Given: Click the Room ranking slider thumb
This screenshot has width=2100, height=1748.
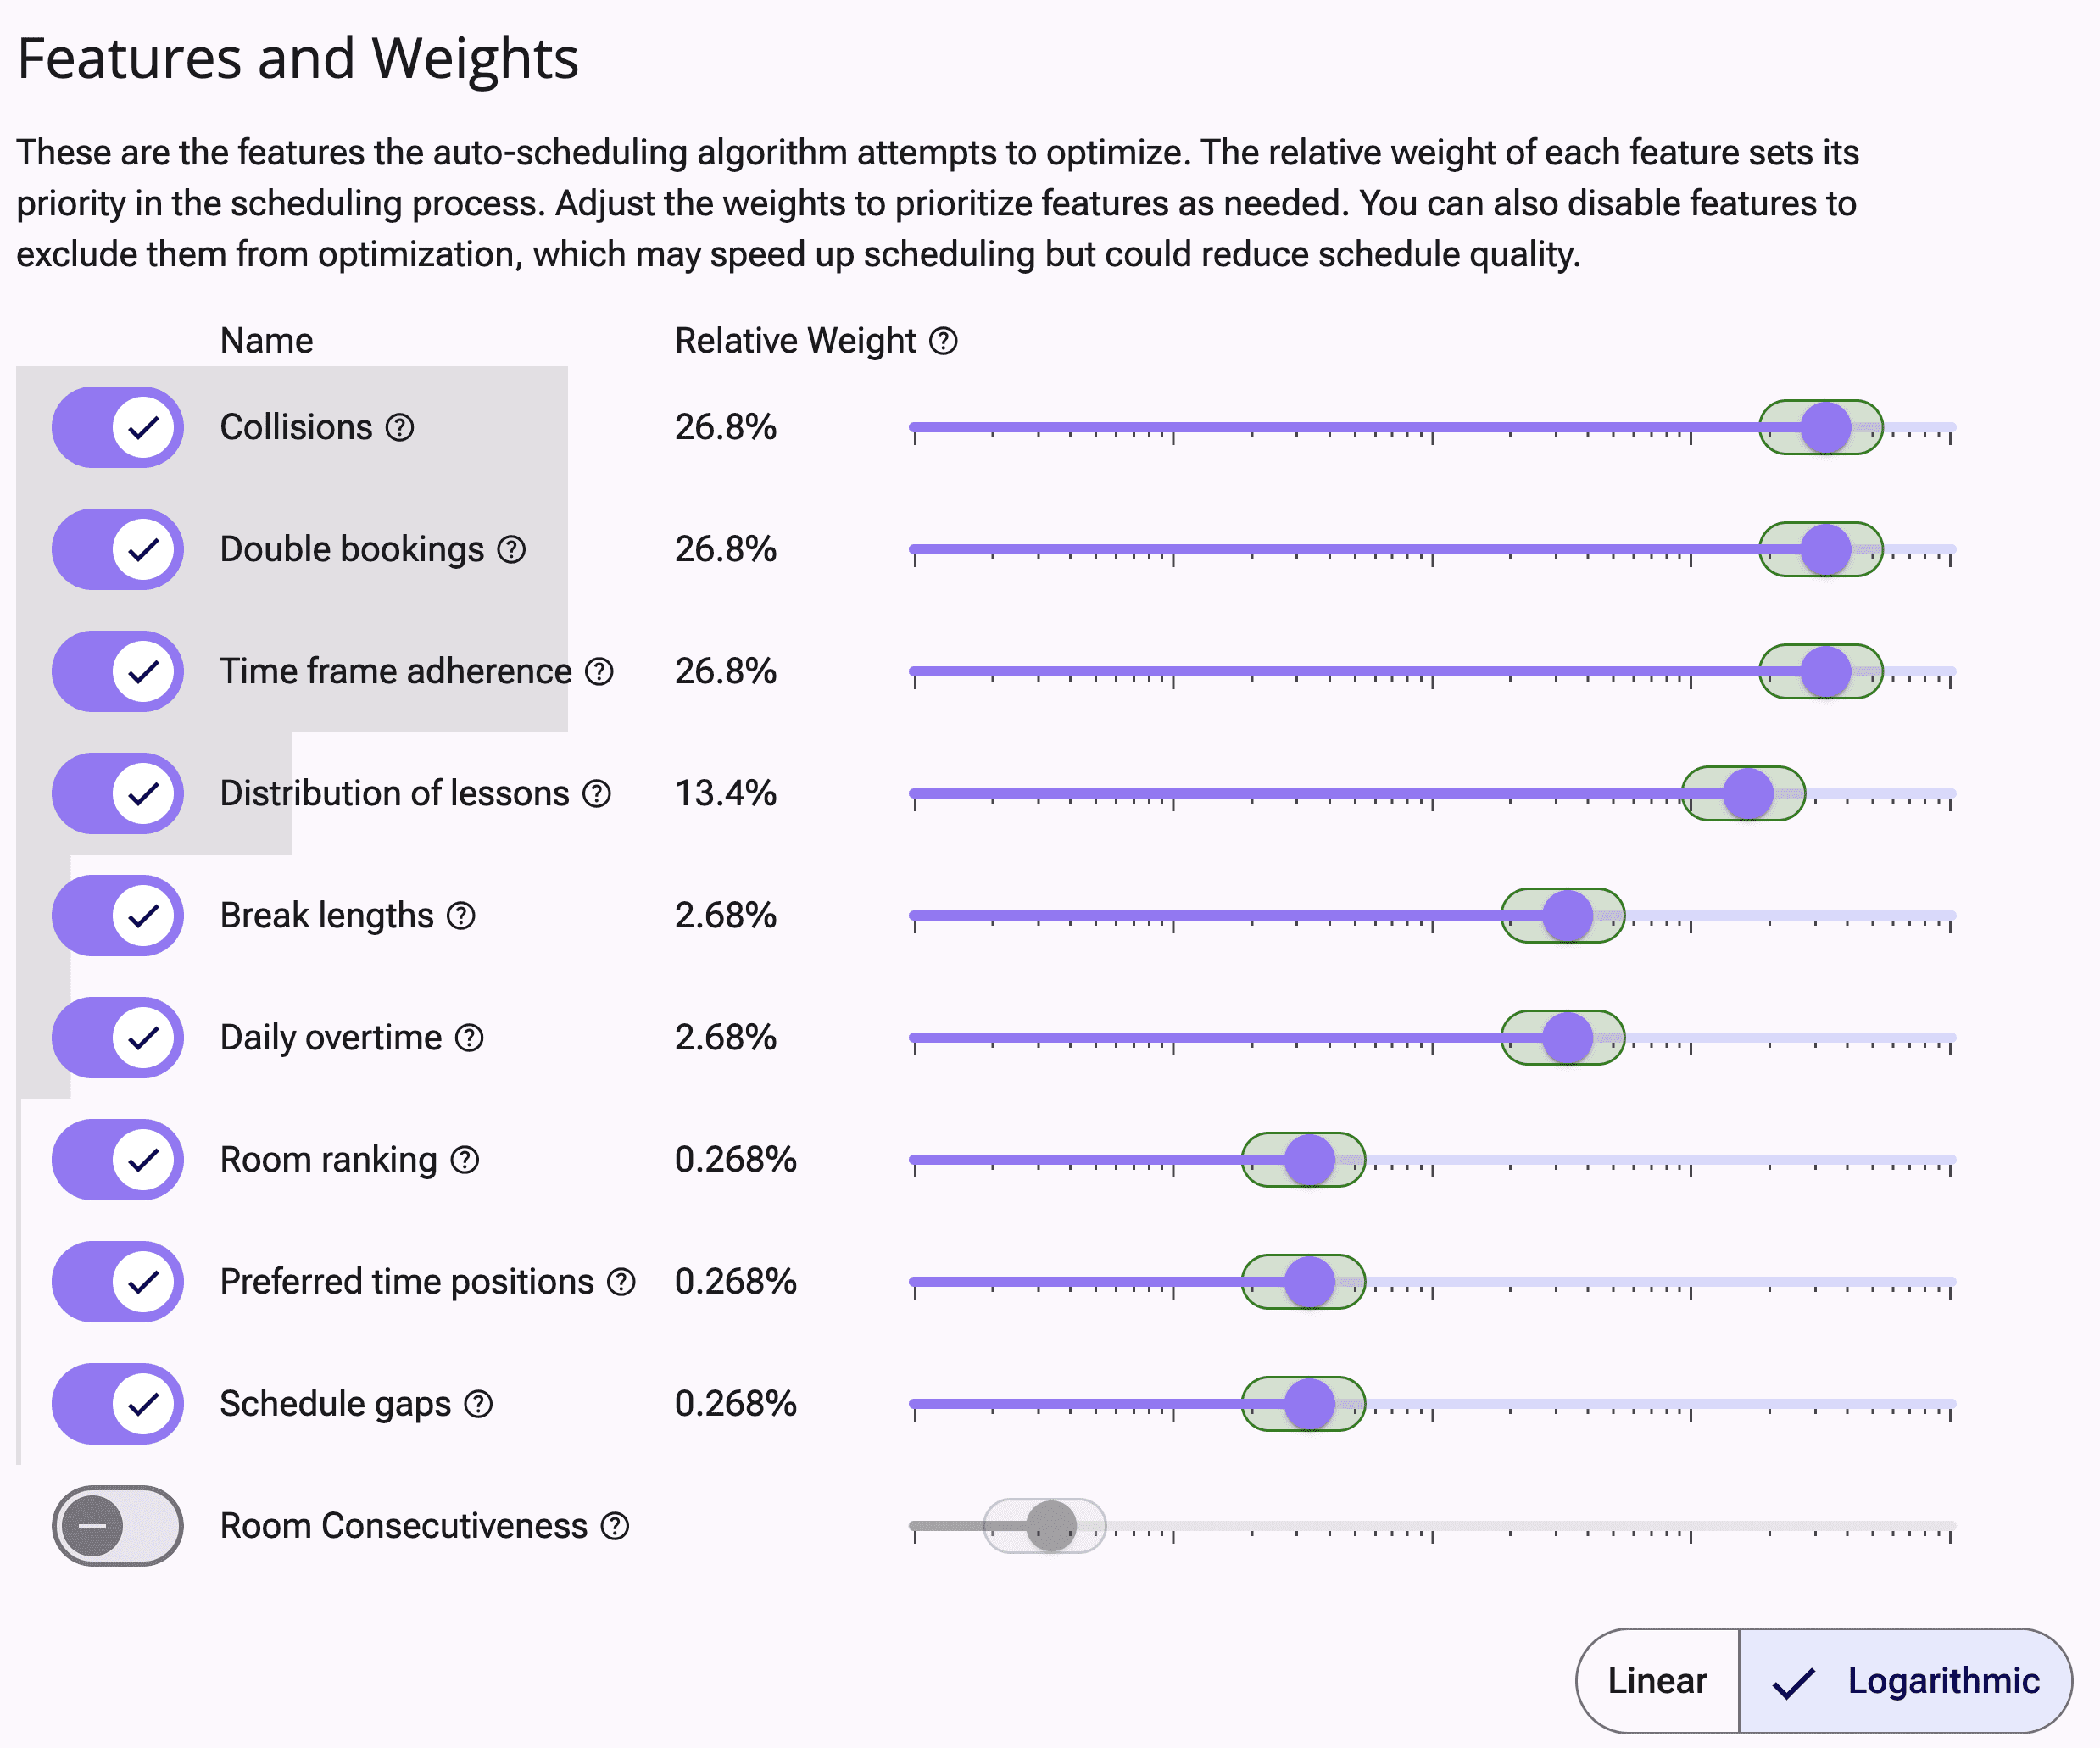Looking at the screenshot, I should (1309, 1160).
